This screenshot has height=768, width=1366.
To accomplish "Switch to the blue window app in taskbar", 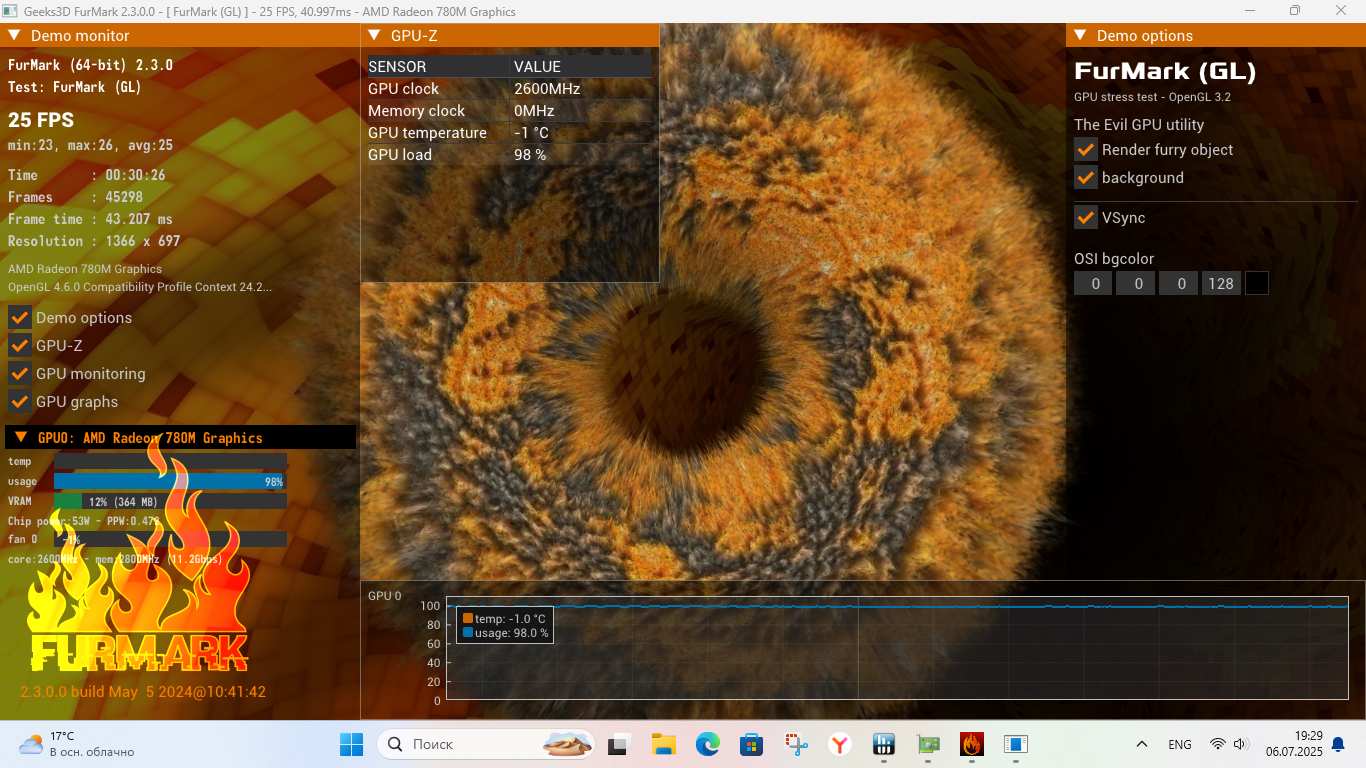I will click(x=1016, y=744).
